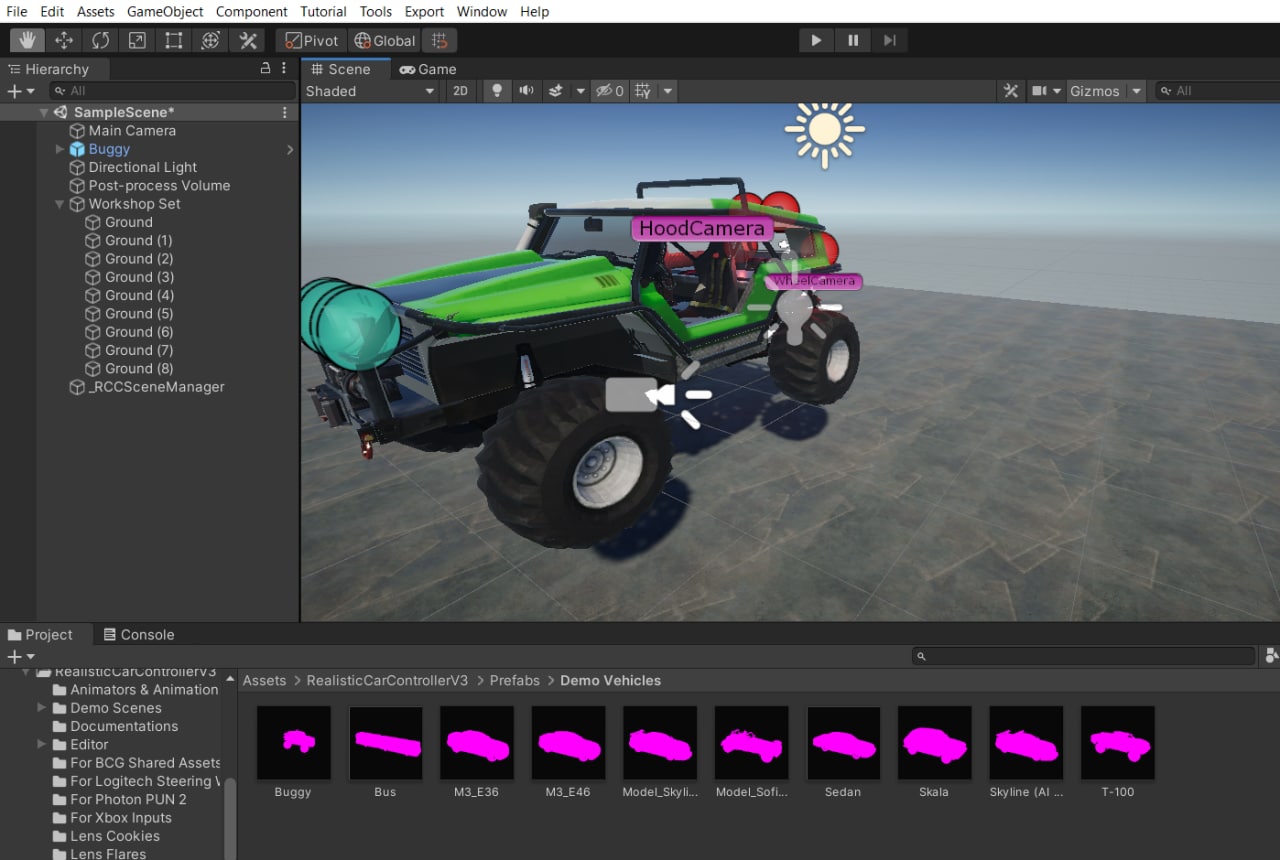Viewport: 1280px width, 860px height.
Task: Pause the game
Action: (853, 41)
